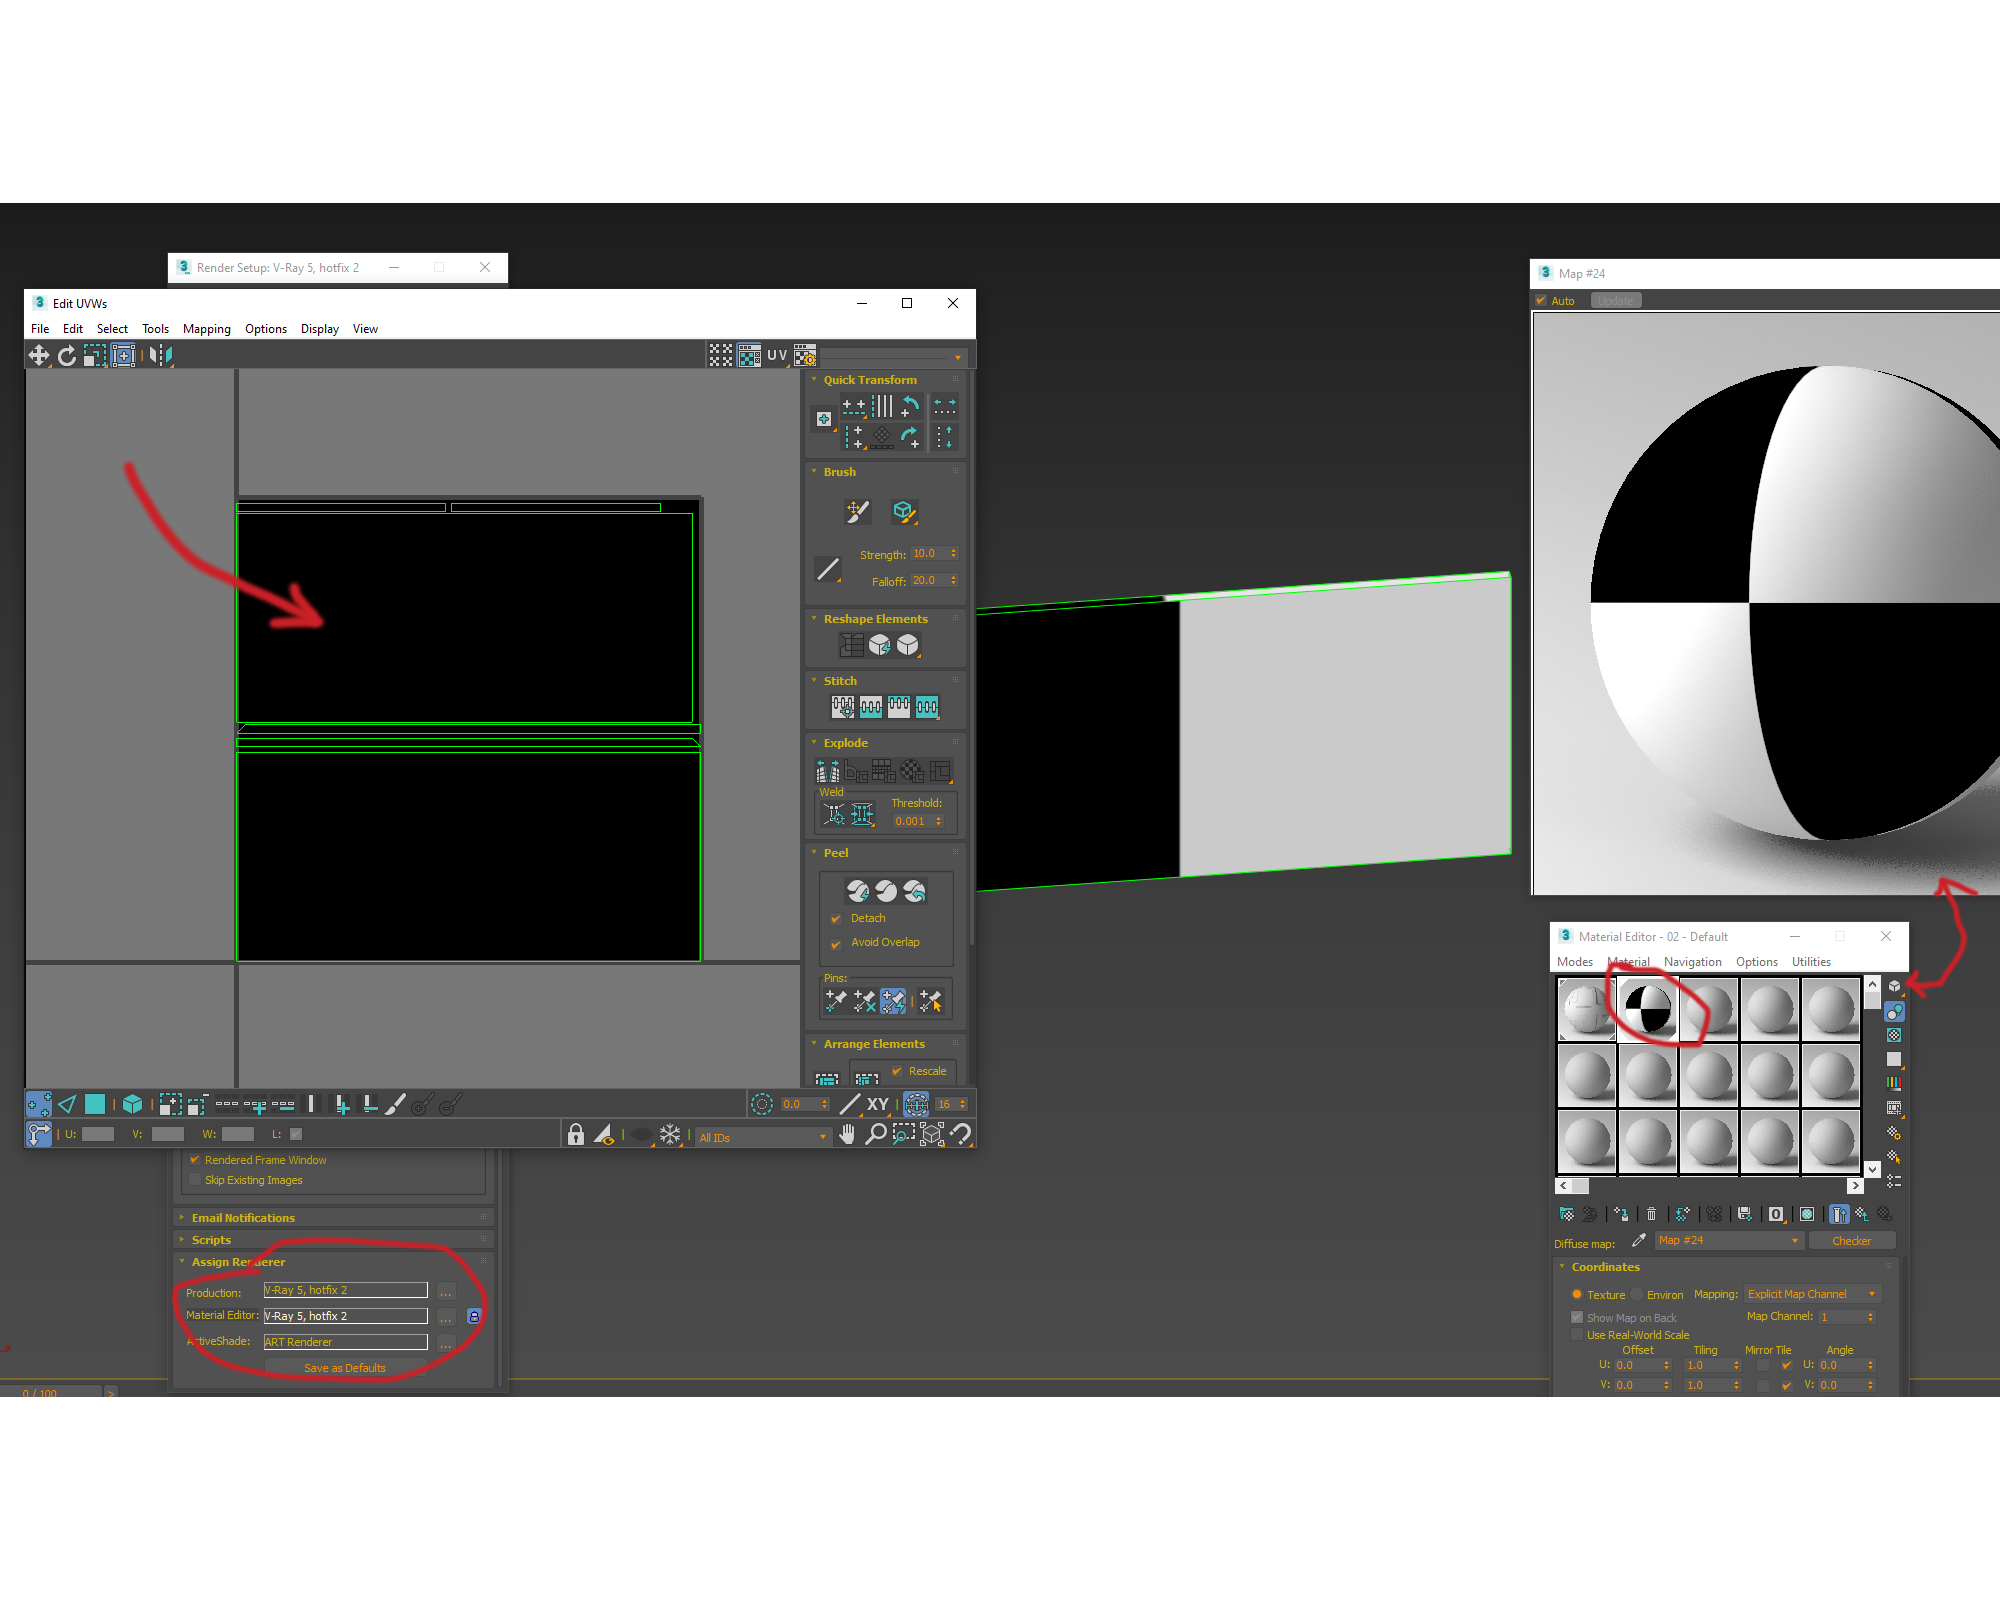The height and width of the screenshot is (1601, 2000).
Task: Open the UV brush paint tool
Action: pyautogui.click(x=858, y=511)
